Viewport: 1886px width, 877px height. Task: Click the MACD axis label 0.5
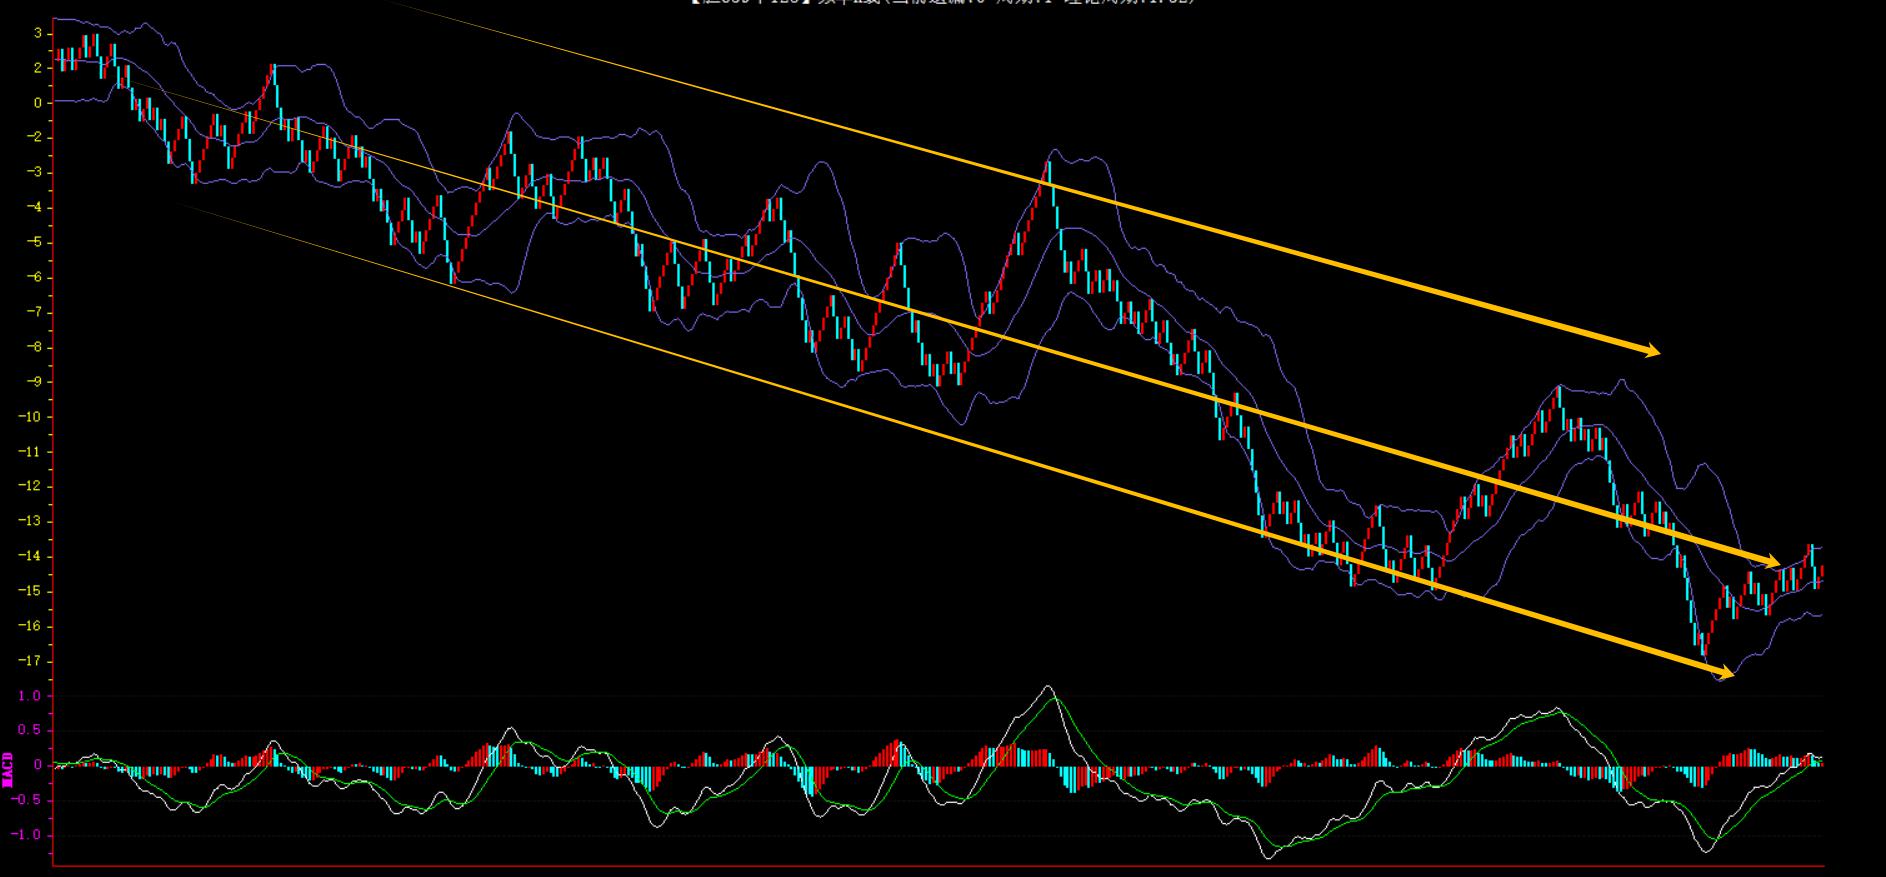coord(31,731)
